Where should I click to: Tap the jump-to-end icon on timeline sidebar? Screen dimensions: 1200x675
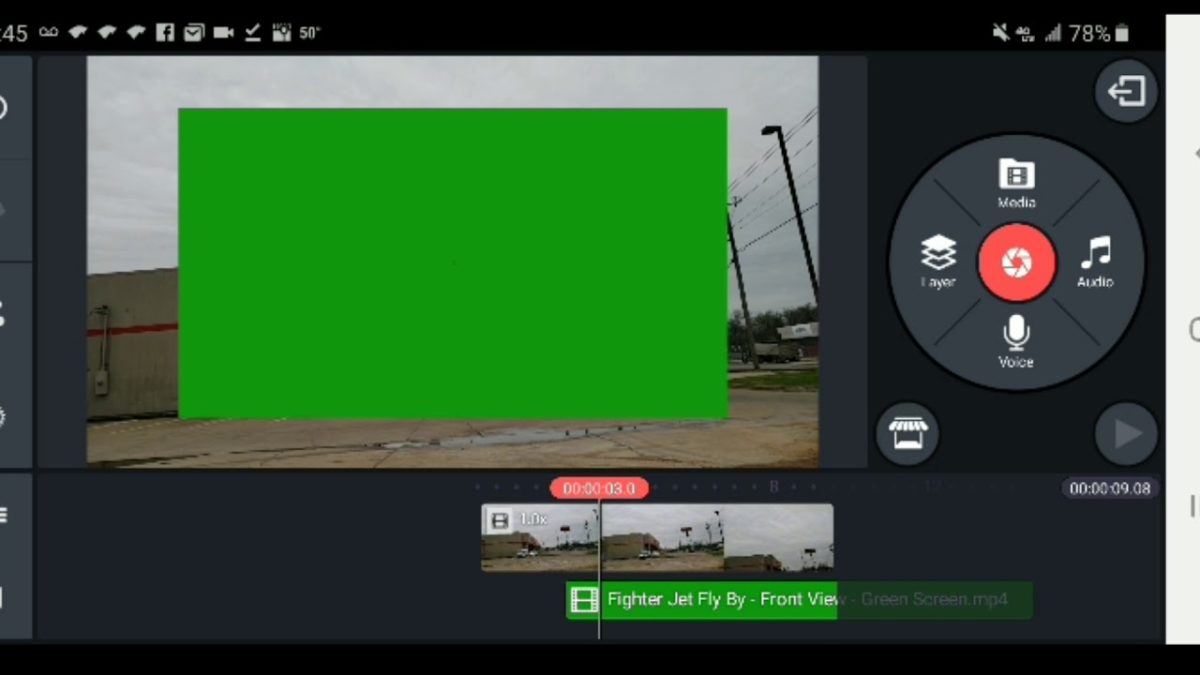click(4, 598)
